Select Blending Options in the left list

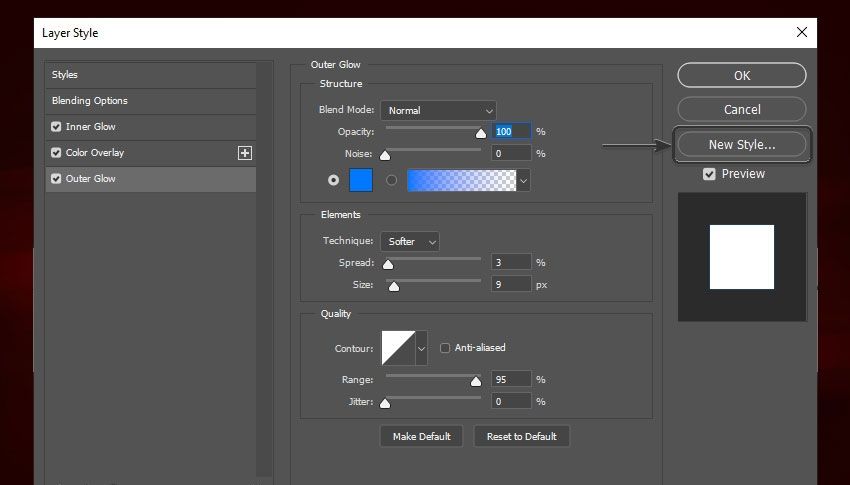pos(151,101)
